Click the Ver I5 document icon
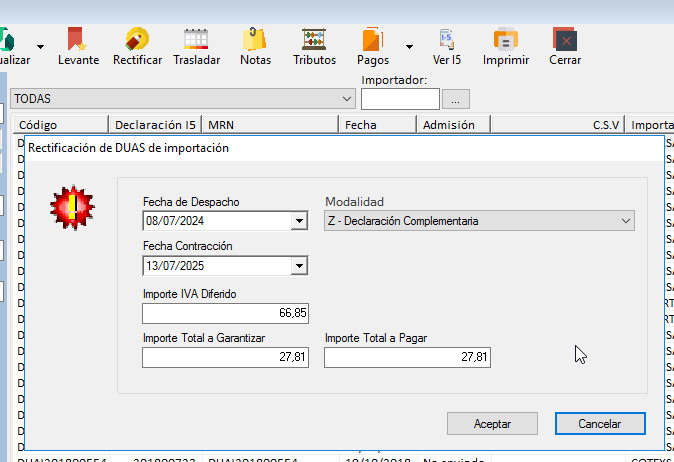This screenshot has height=462, width=674. (x=446, y=40)
